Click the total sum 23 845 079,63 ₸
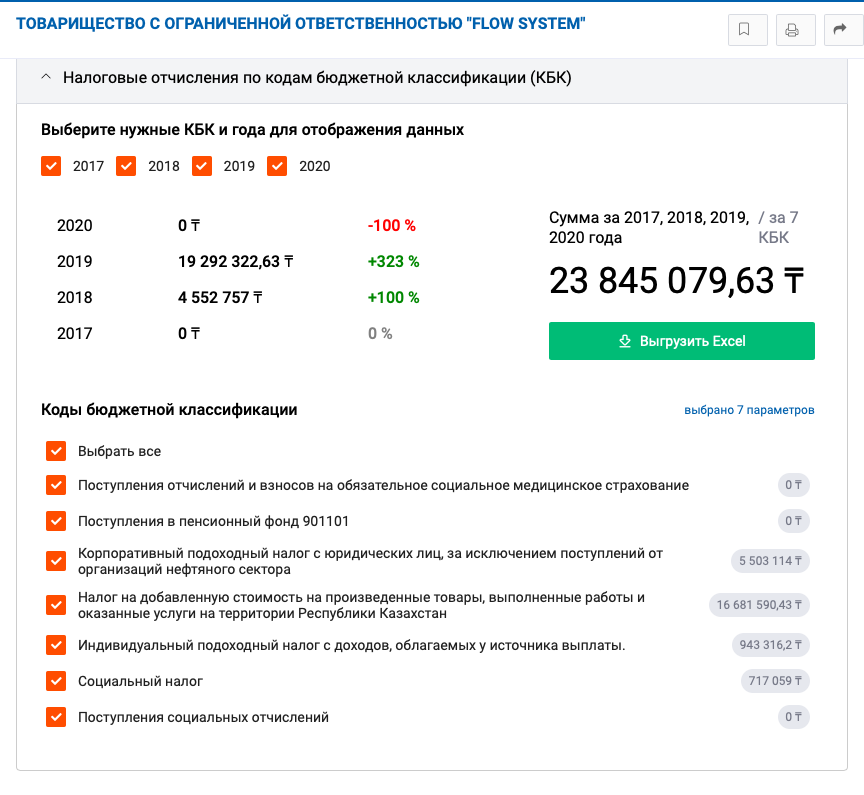864x795 pixels. 677,280
